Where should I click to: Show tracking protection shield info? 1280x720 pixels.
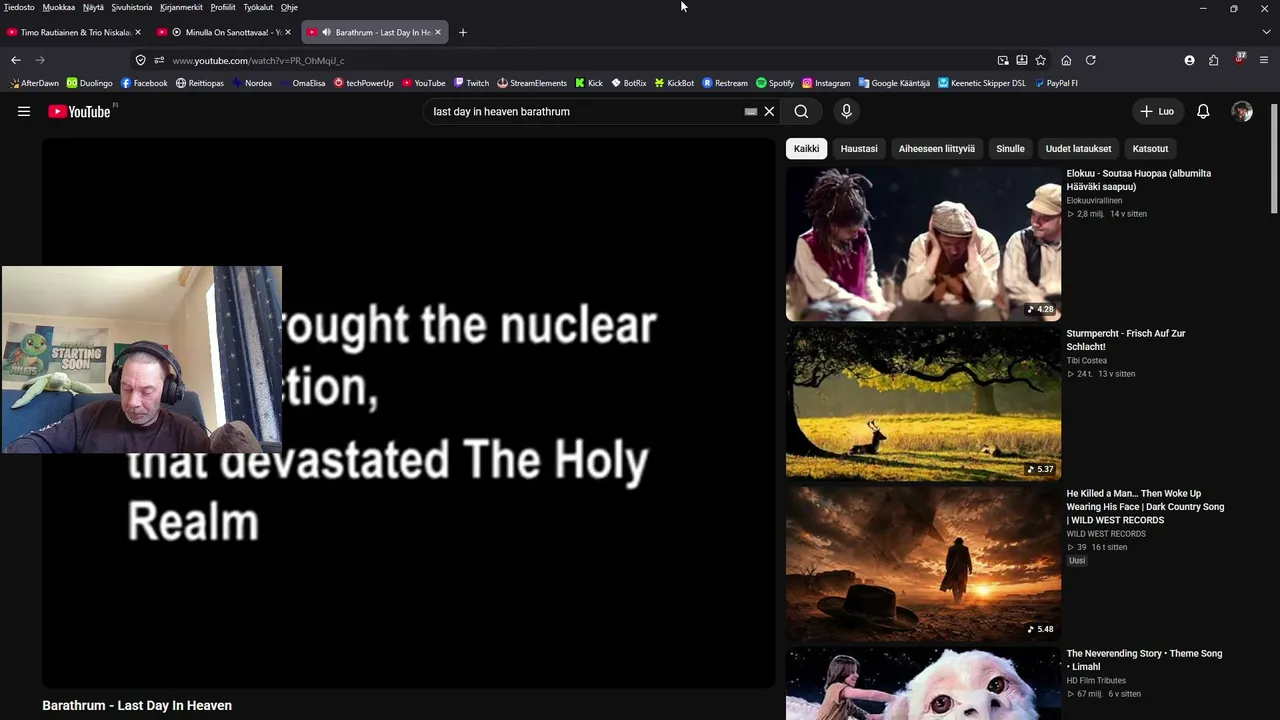coord(141,60)
